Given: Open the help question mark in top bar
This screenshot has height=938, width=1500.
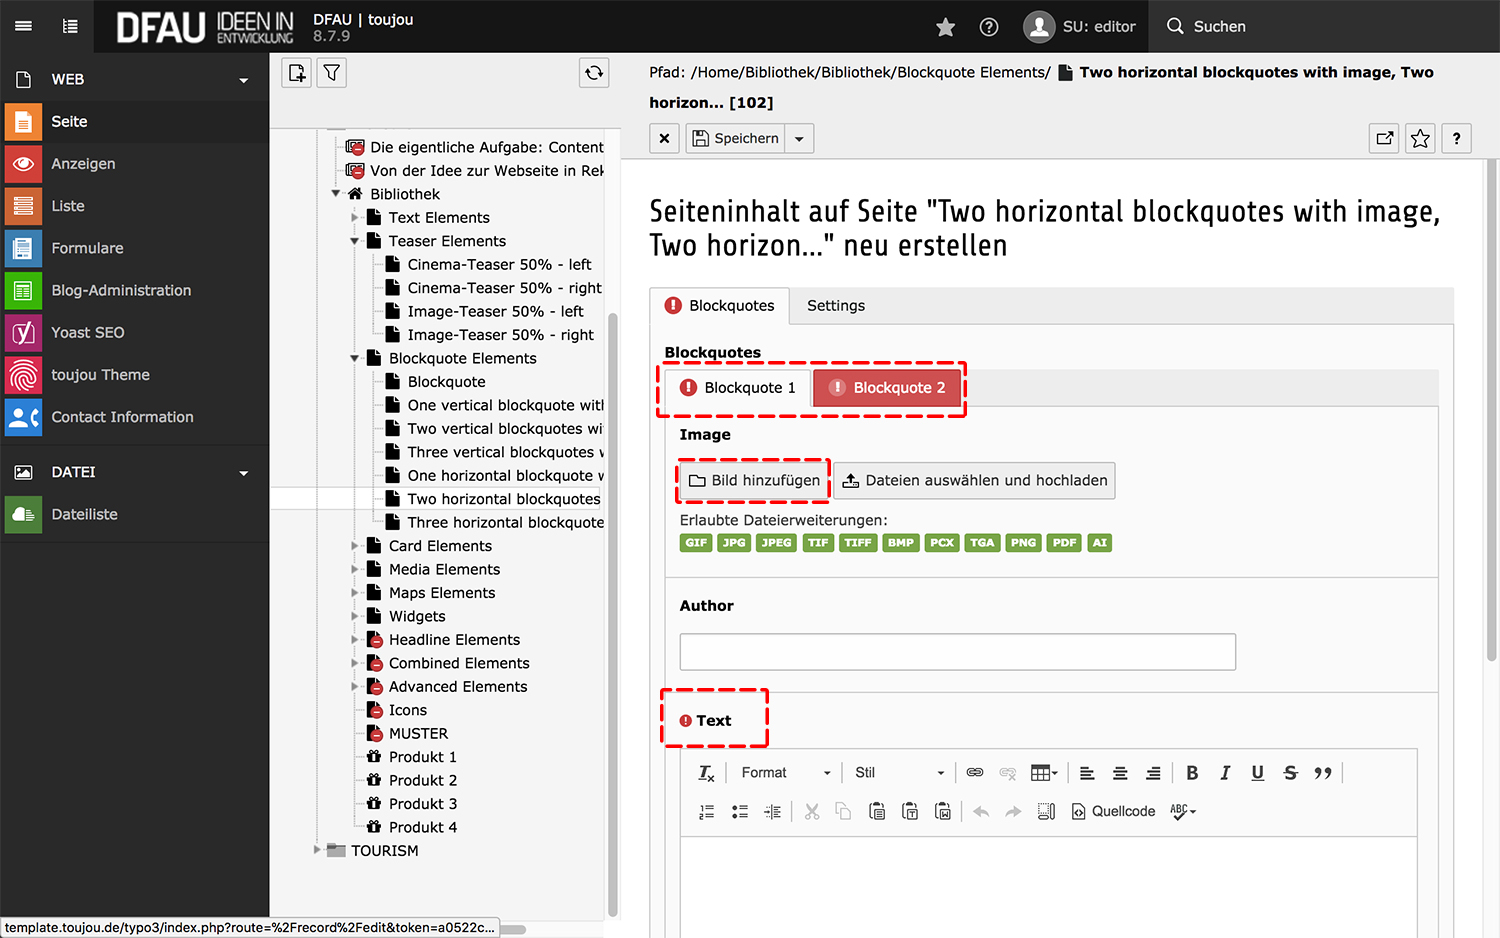Looking at the screenshot, I should 989,27.
